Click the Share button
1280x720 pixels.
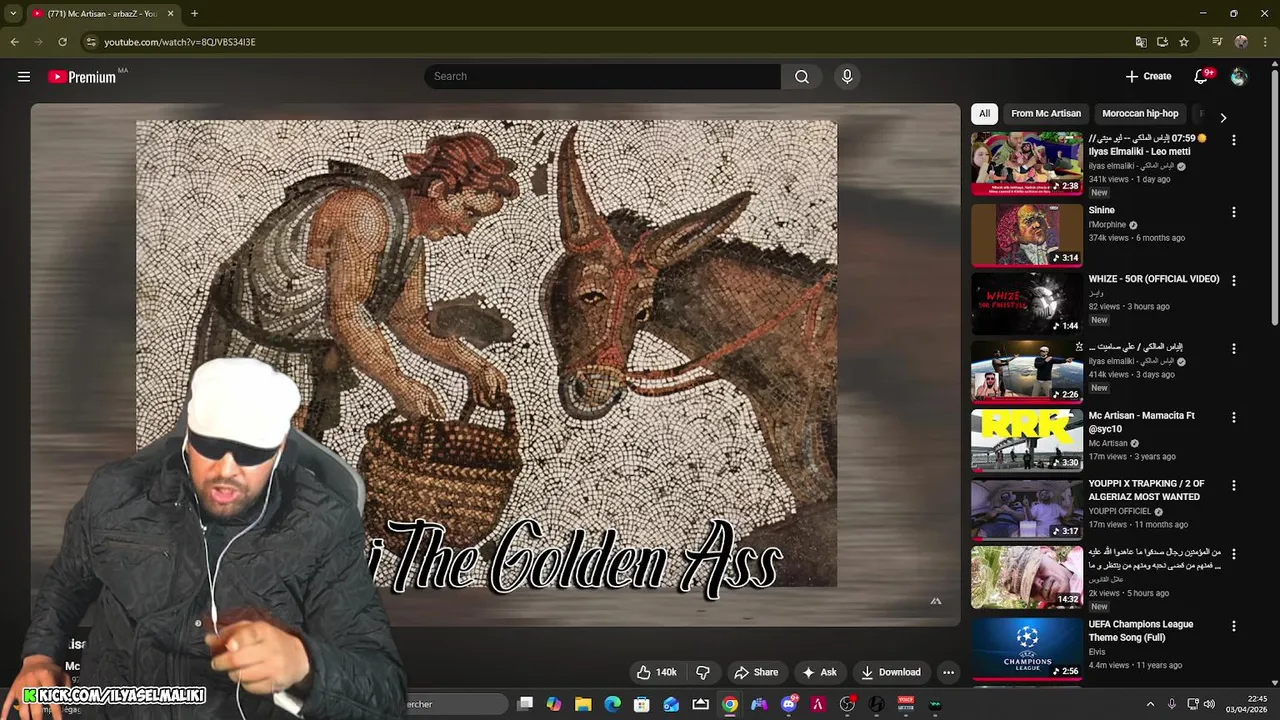(756, 672)
